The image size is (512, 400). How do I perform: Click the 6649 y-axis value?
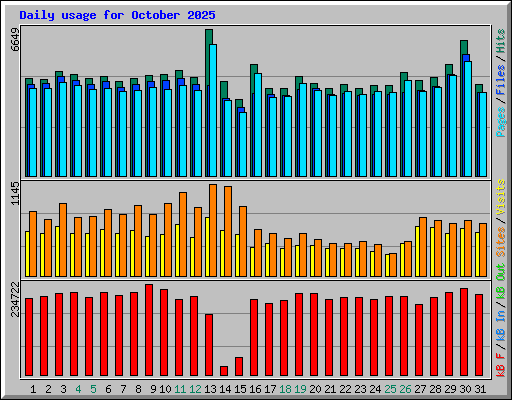click(15, 39)
